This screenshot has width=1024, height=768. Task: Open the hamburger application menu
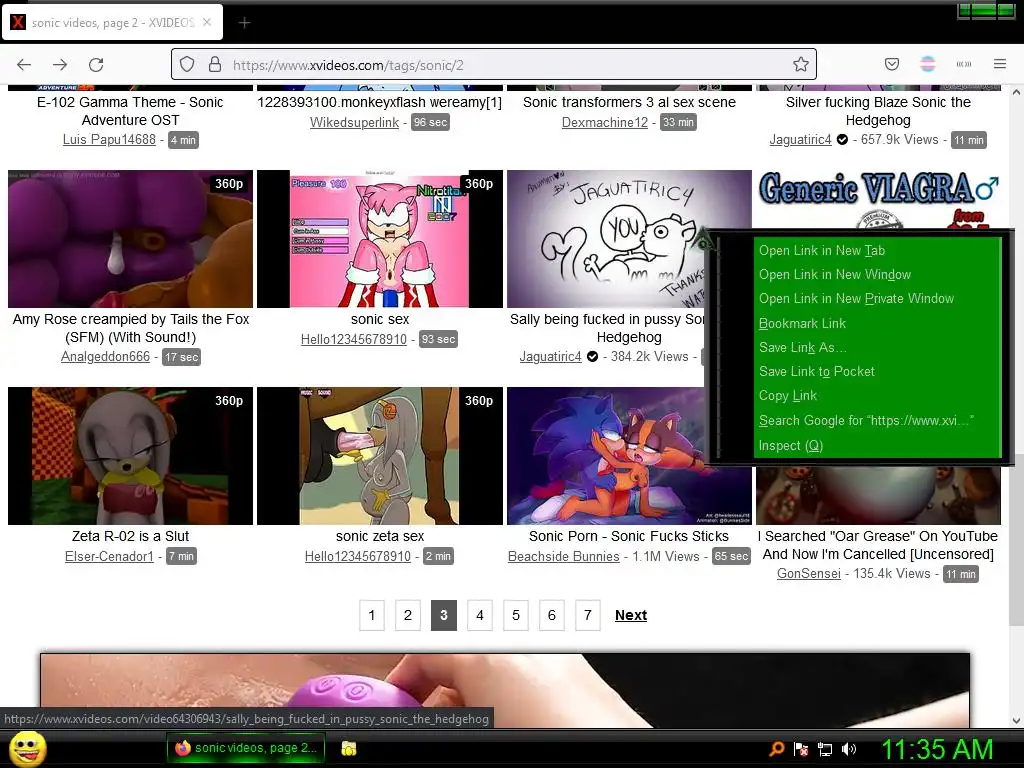tap(1000, 64)
